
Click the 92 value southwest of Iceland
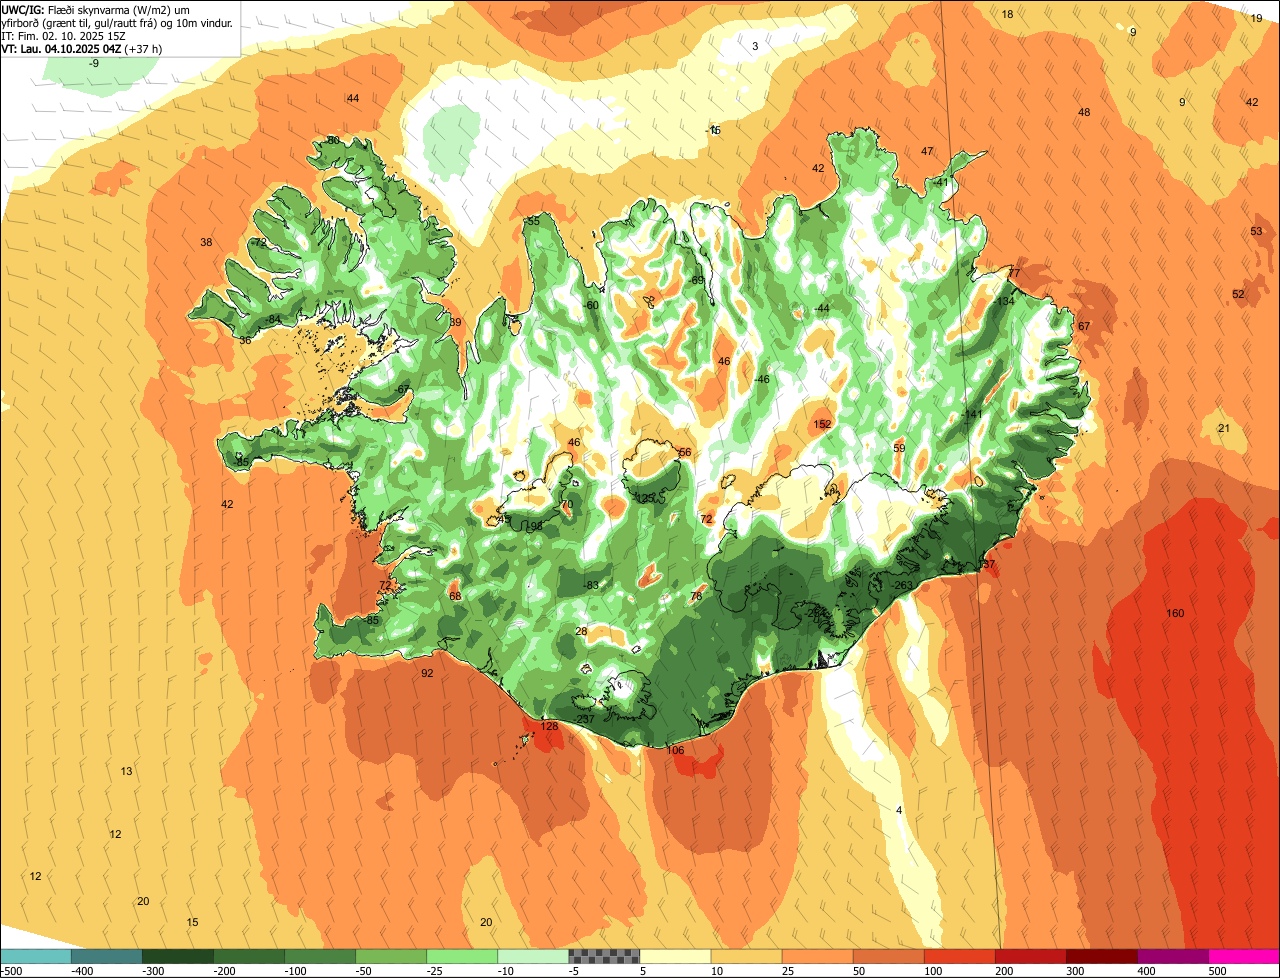pyautogui.click(x=427, y=673)
